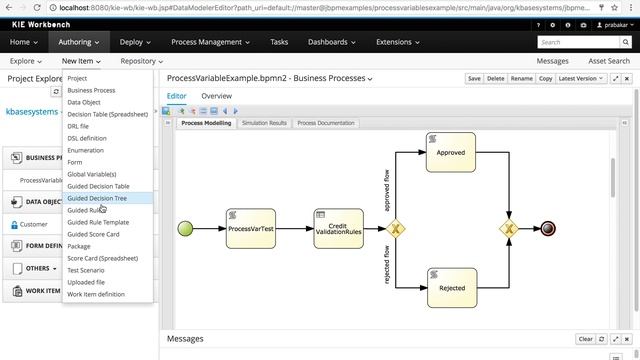Open the prabakar user menu

[x=615, y=25]
